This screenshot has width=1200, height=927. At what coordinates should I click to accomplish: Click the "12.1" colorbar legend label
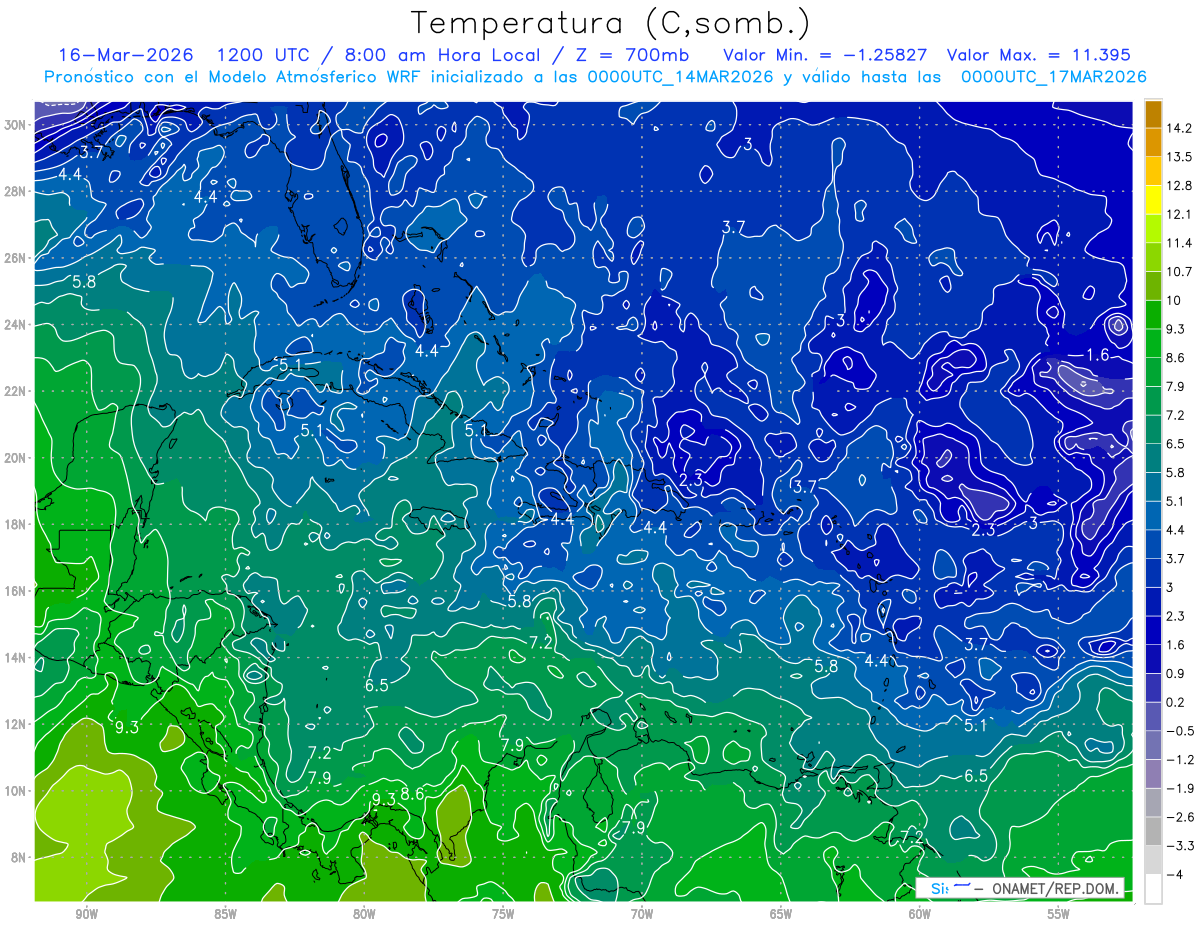click(1180, 215)
